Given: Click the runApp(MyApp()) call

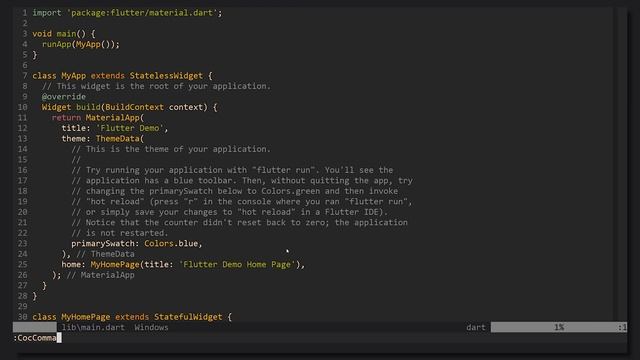Looking at the screenshot, I should click(81, 44).
